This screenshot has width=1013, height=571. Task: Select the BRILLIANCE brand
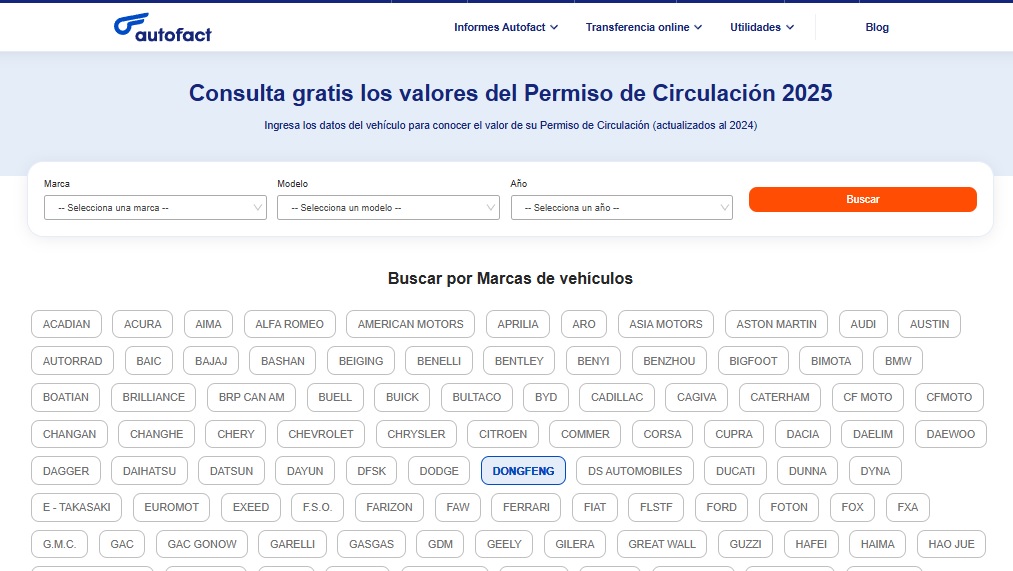154,397
